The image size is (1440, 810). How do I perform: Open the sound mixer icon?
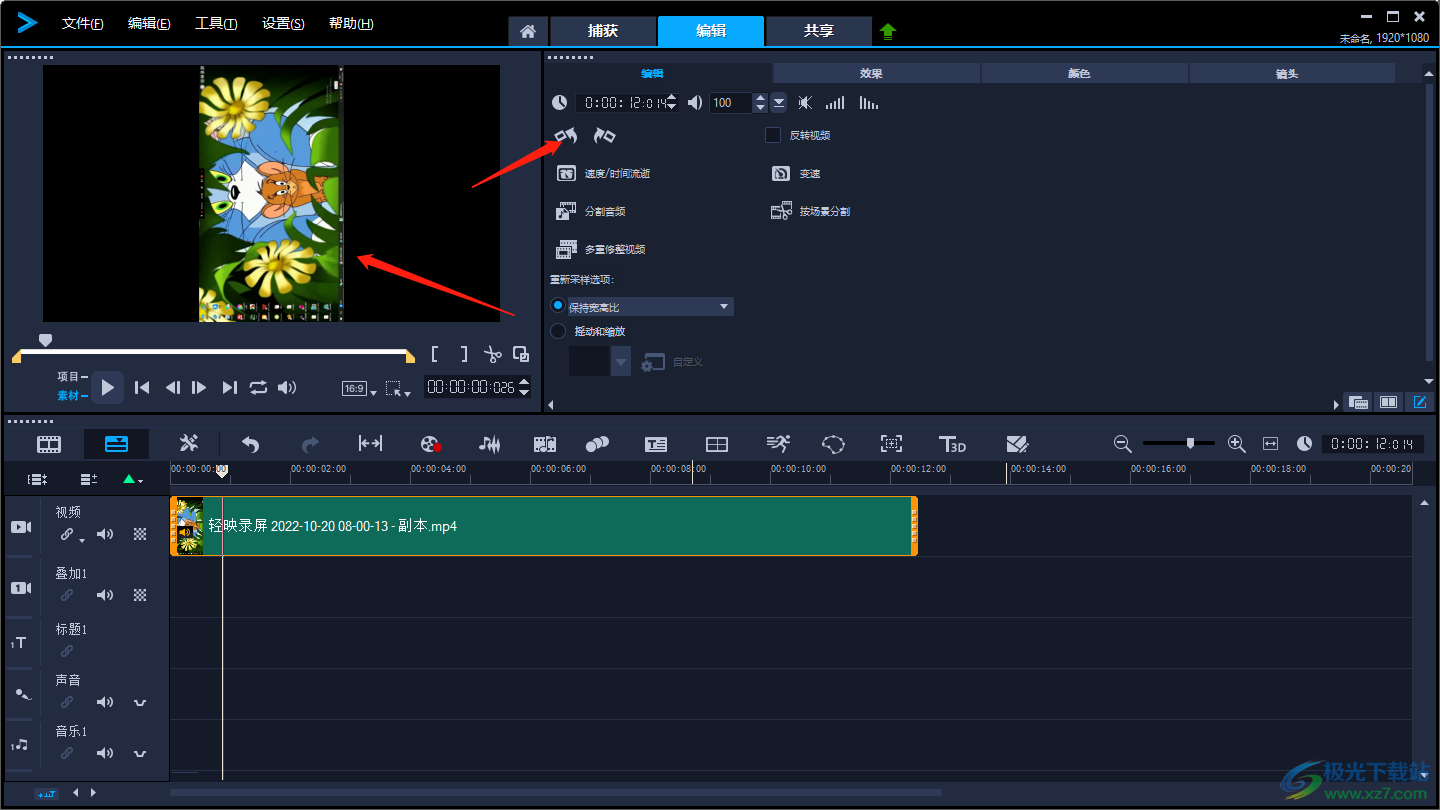[489, 444]
